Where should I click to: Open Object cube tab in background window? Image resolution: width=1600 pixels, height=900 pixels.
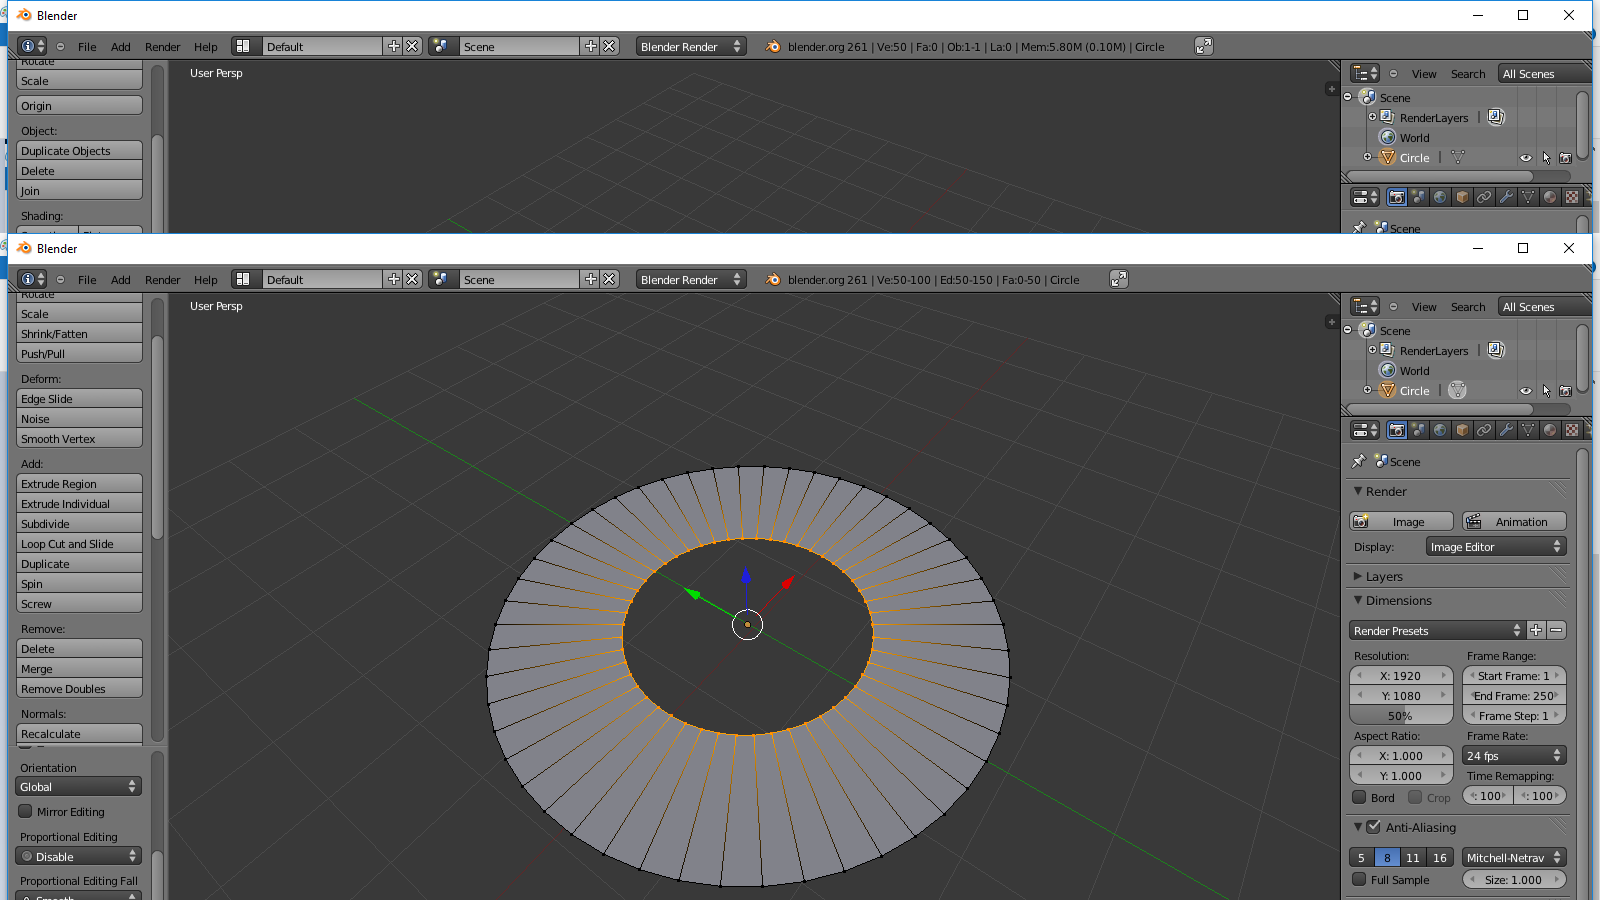[1462, 197]
